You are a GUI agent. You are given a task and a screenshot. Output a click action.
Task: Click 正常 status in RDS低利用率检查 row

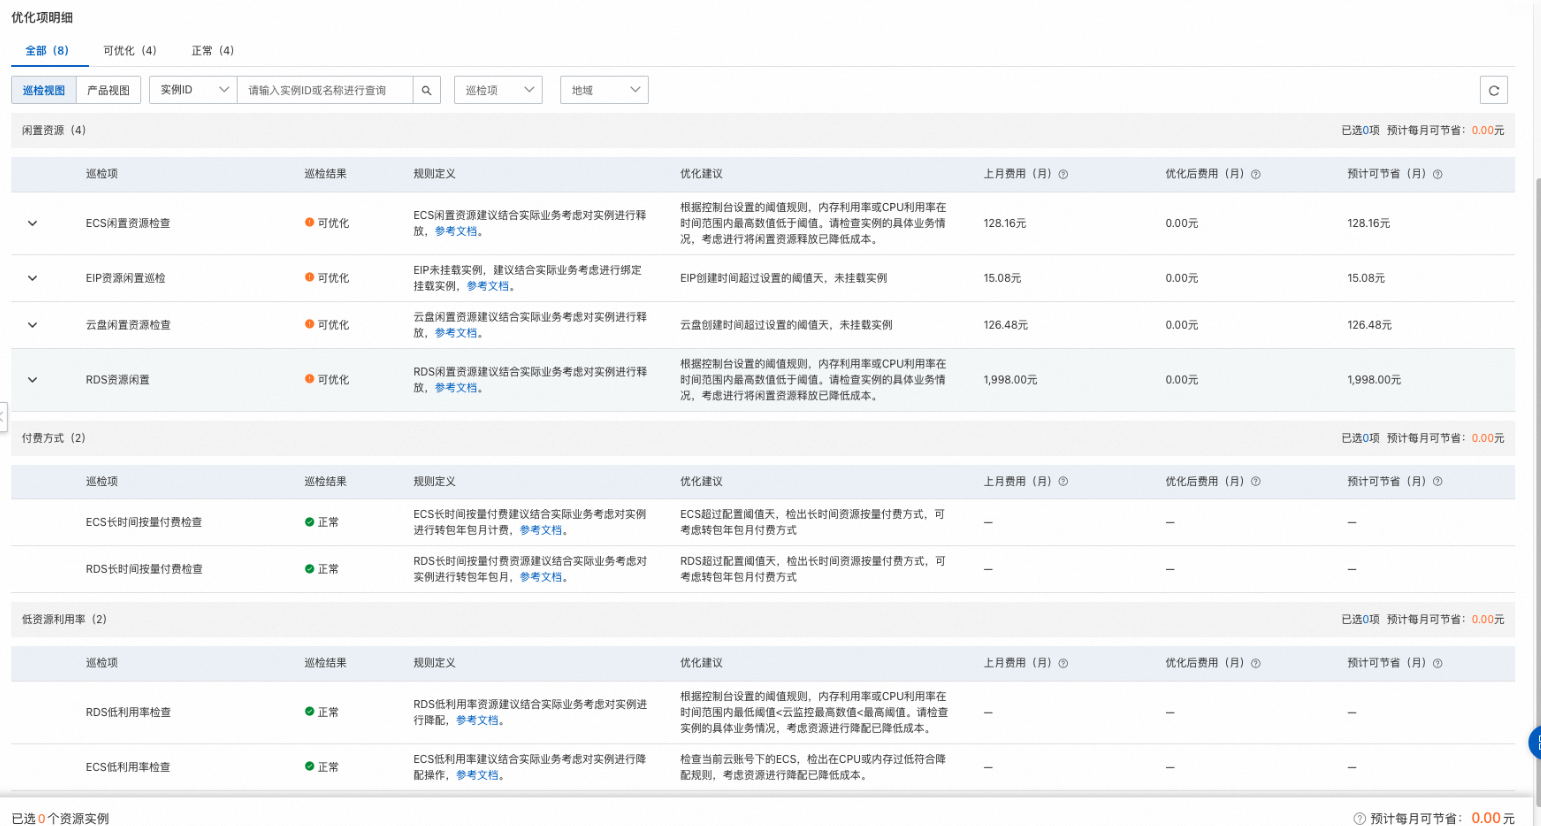click(x=322, y=712)
